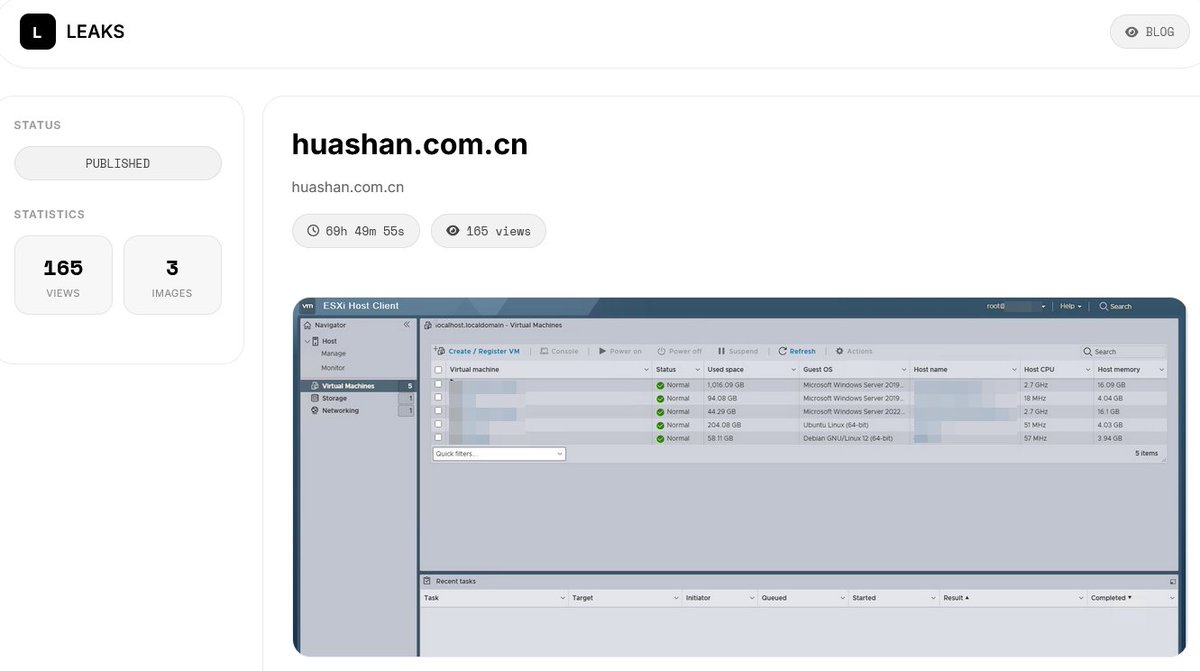Click Create / Register VM toolbar button

coord(477,351)
